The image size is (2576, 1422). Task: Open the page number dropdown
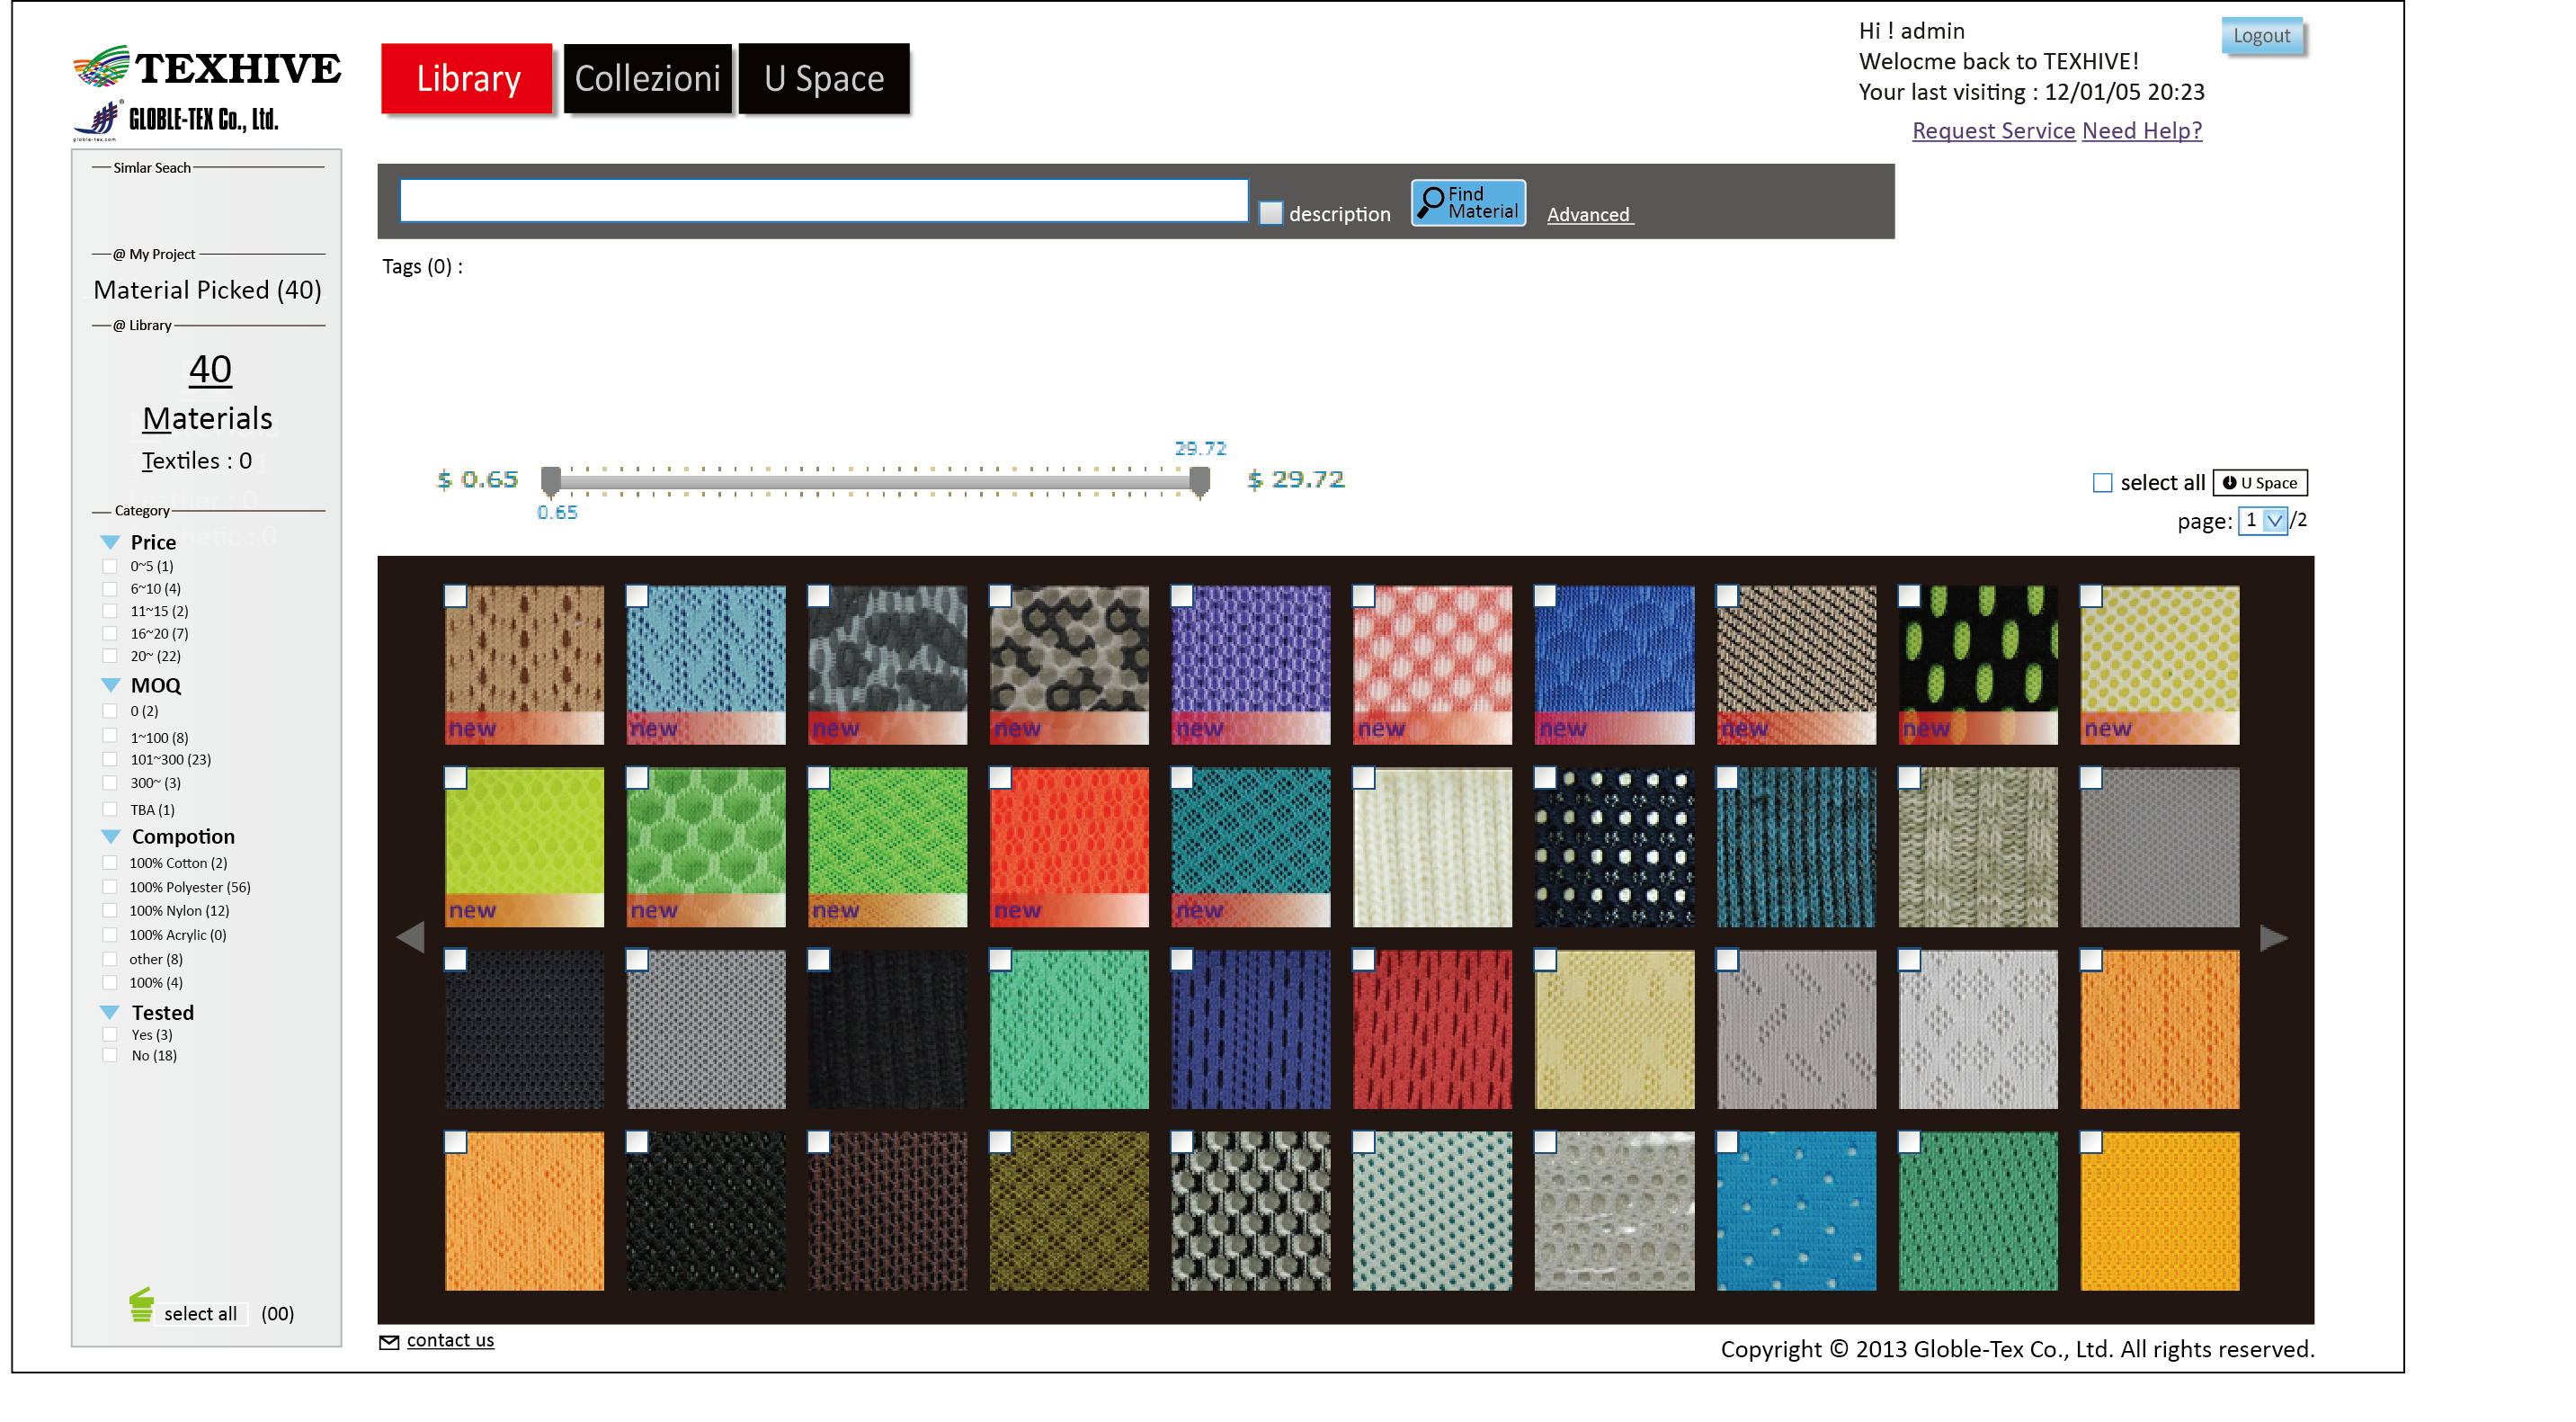(x=2273, y=520)
